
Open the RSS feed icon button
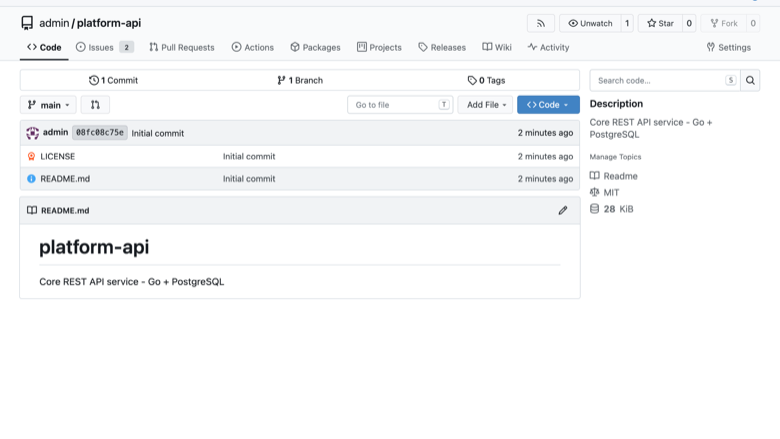pos(541,23)
